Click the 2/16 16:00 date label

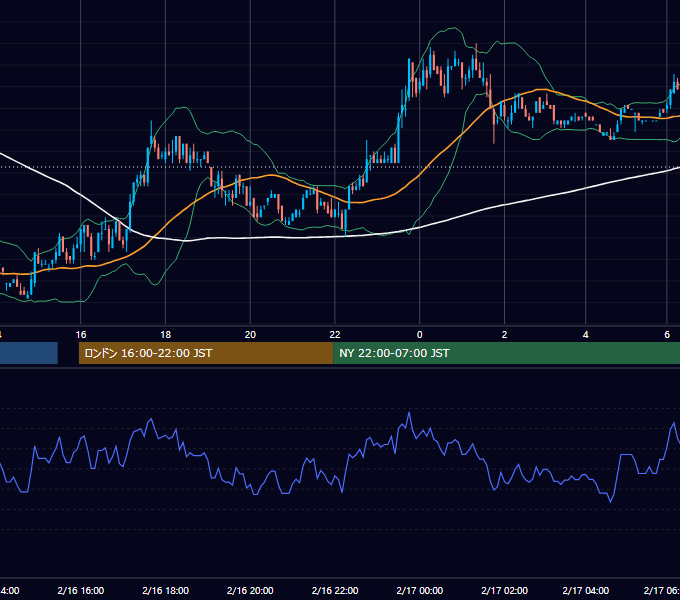pyautogui.click(x=81, y=590)
